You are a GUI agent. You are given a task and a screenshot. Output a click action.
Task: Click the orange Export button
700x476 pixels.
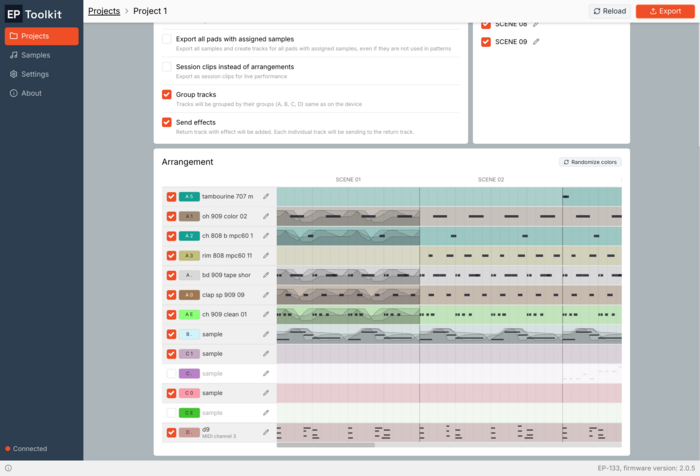[x=665, y=11]
